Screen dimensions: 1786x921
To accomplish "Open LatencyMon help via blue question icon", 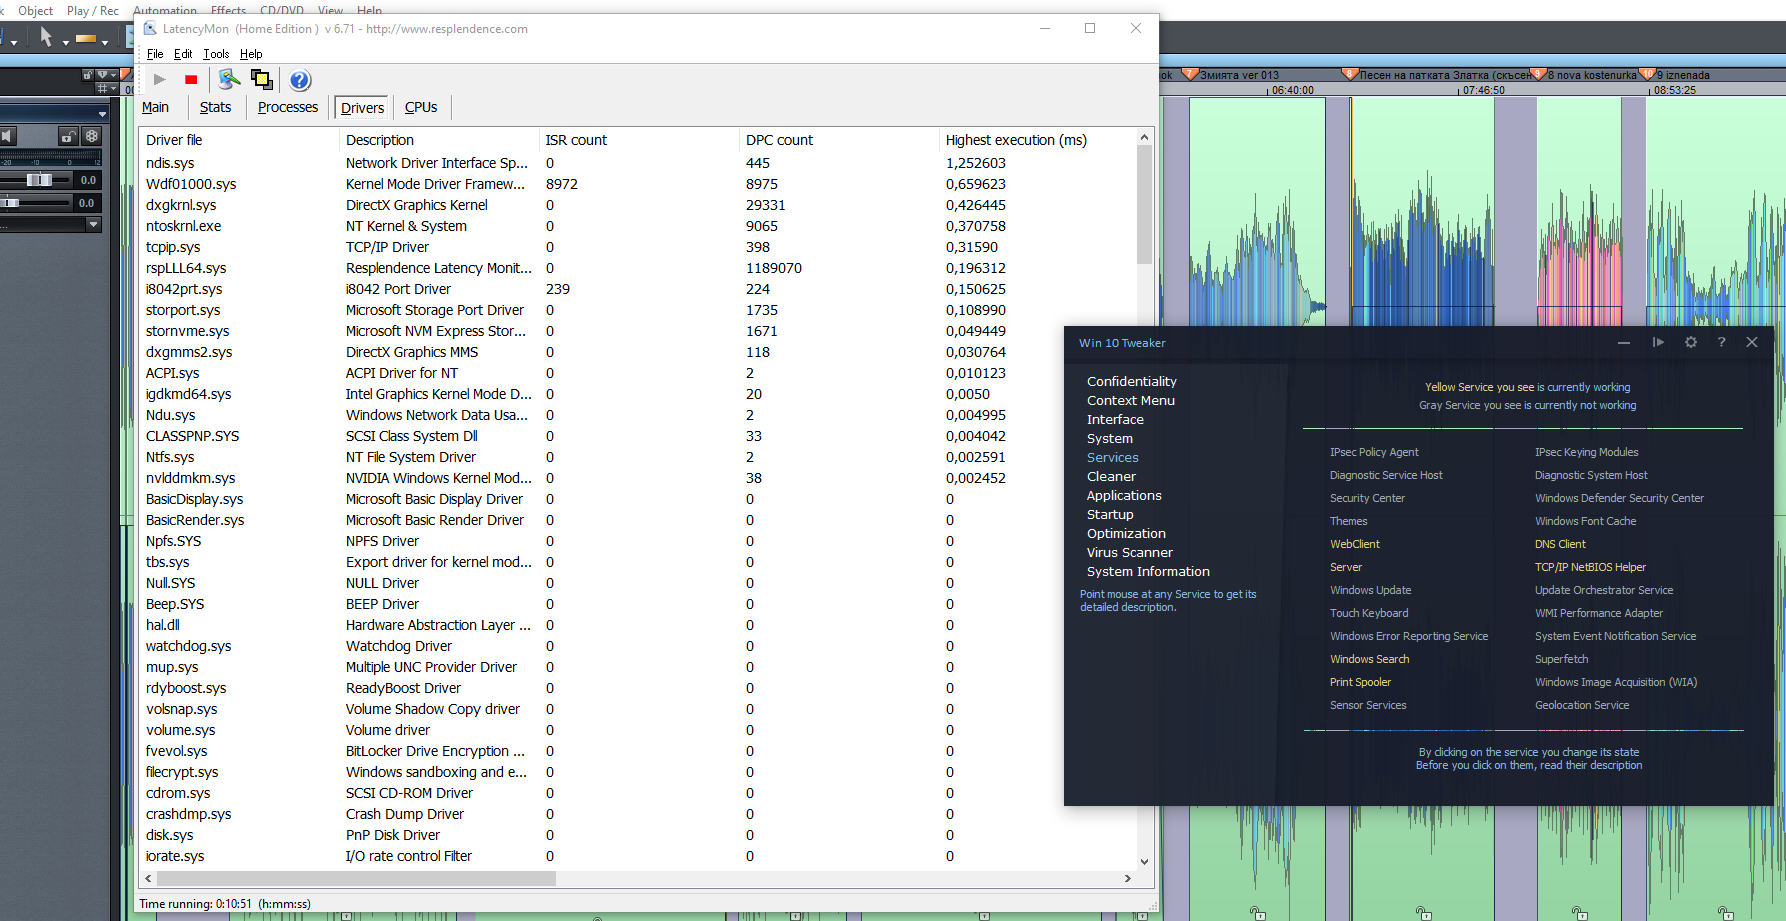I will [x=300, y=80].
